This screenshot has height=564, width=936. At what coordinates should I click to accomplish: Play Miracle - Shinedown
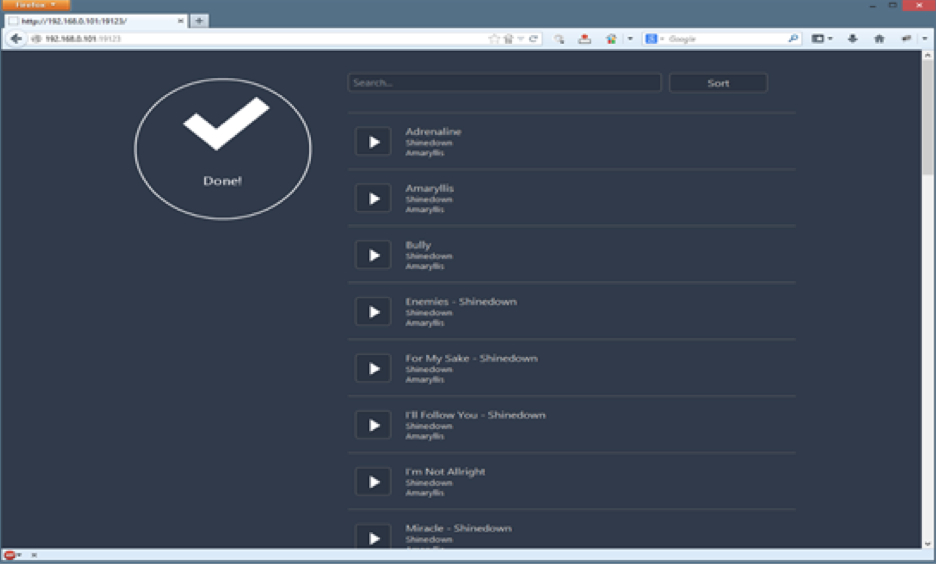pyautogui.click(x=373, y=537)
